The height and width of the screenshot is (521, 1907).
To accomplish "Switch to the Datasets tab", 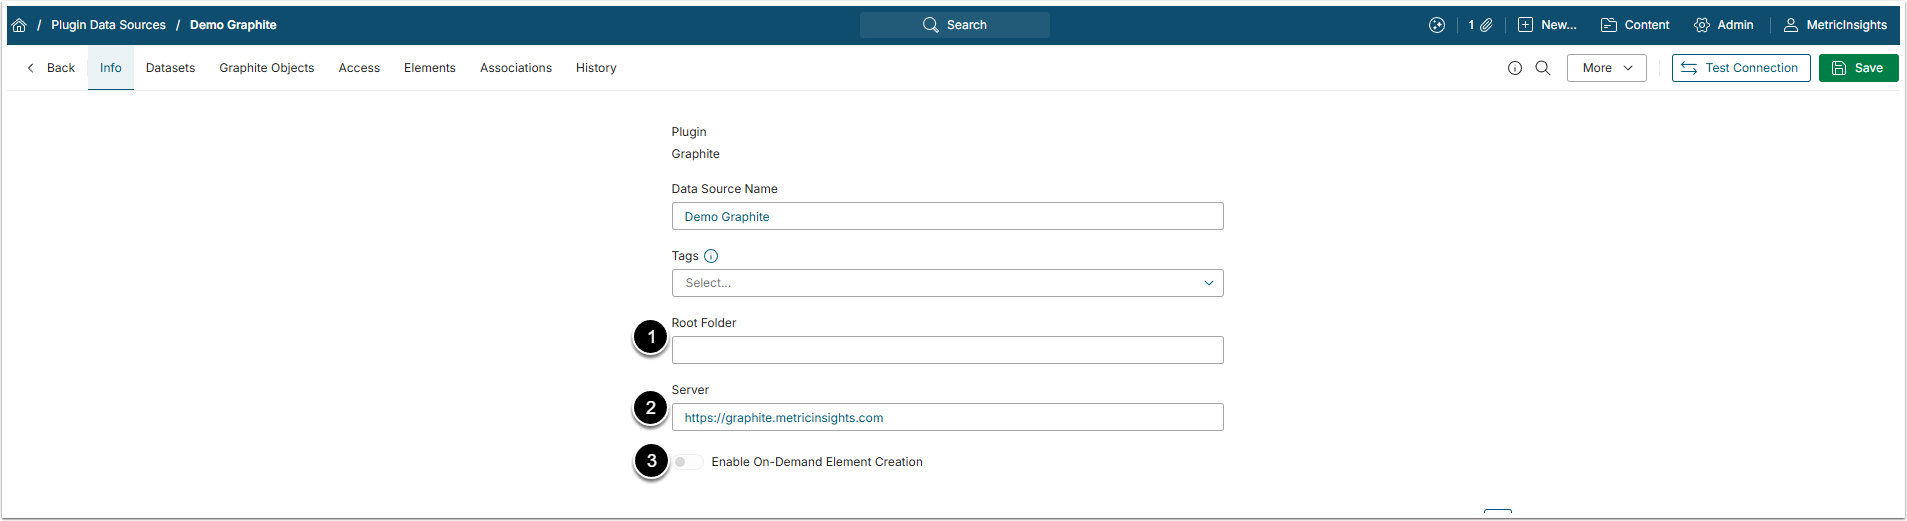I will pos(170,68).
